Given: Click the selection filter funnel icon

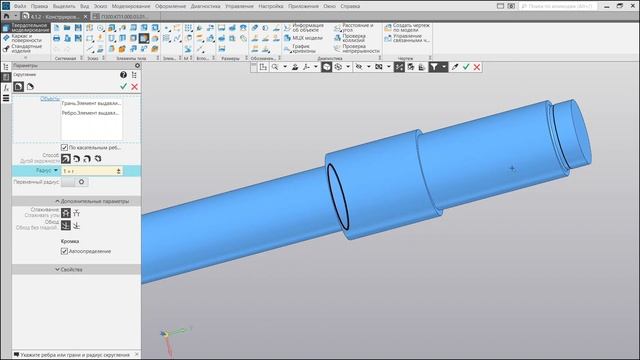Looking at the screenshot, I should coord(433,67).
